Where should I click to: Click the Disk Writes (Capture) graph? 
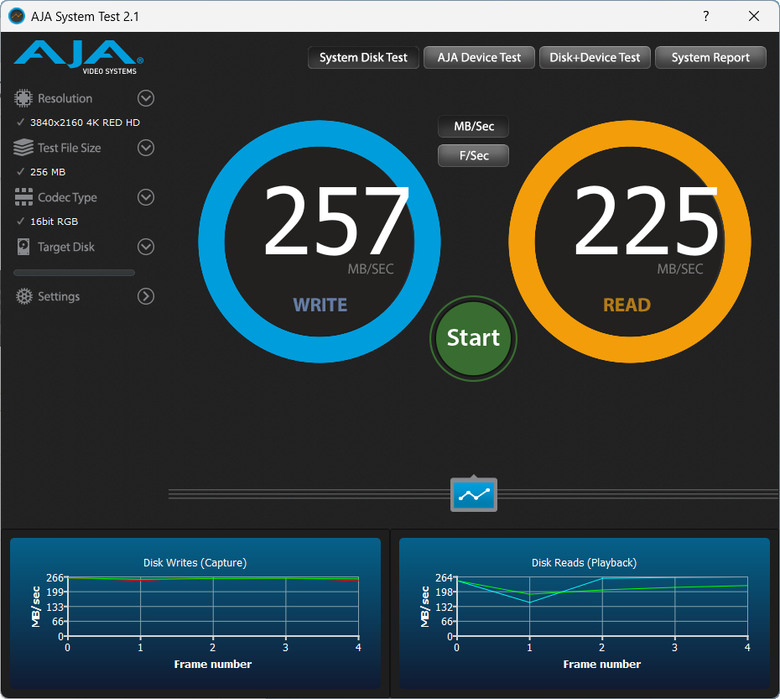click(x=195, y=613)
